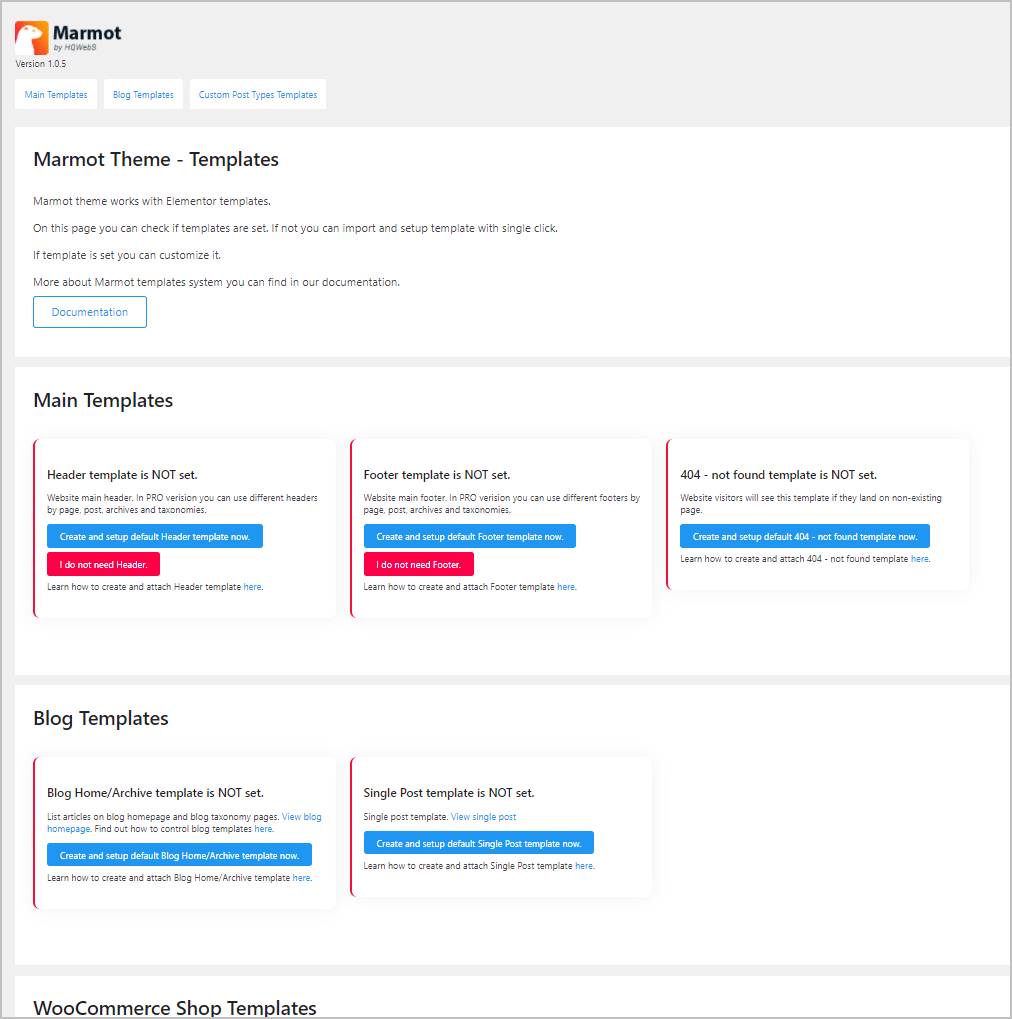Create default Blog Home/Archive template
Screen dimensions: 1012x1019
click(x=179, y=856)
